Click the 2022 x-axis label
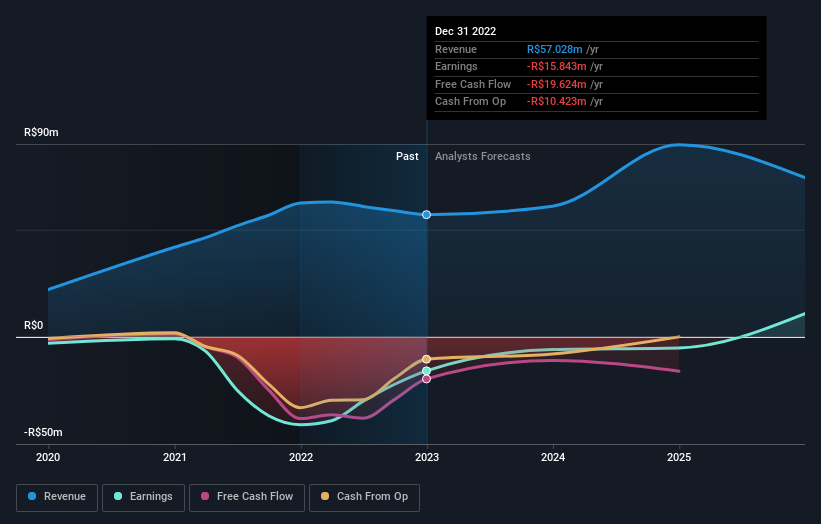The image size is (821, 524). (301, 457)
